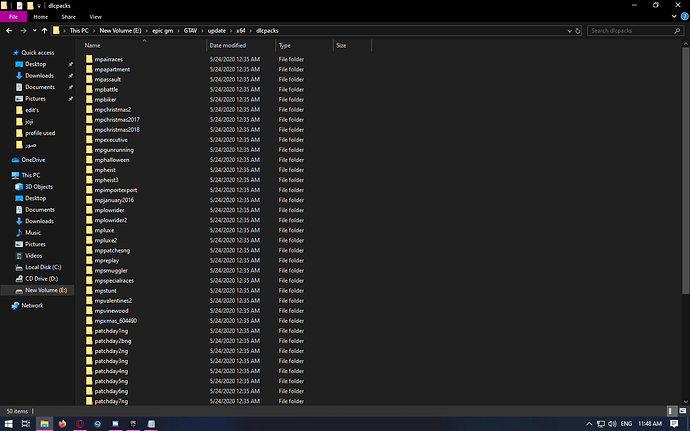
Task: Click the Windows Start button
Action: point(9,422)
